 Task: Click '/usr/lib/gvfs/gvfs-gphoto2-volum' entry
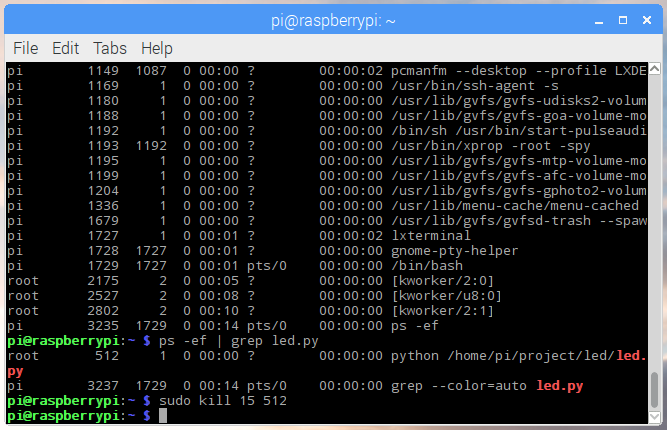pyautogui.click(x=519, y=191)
